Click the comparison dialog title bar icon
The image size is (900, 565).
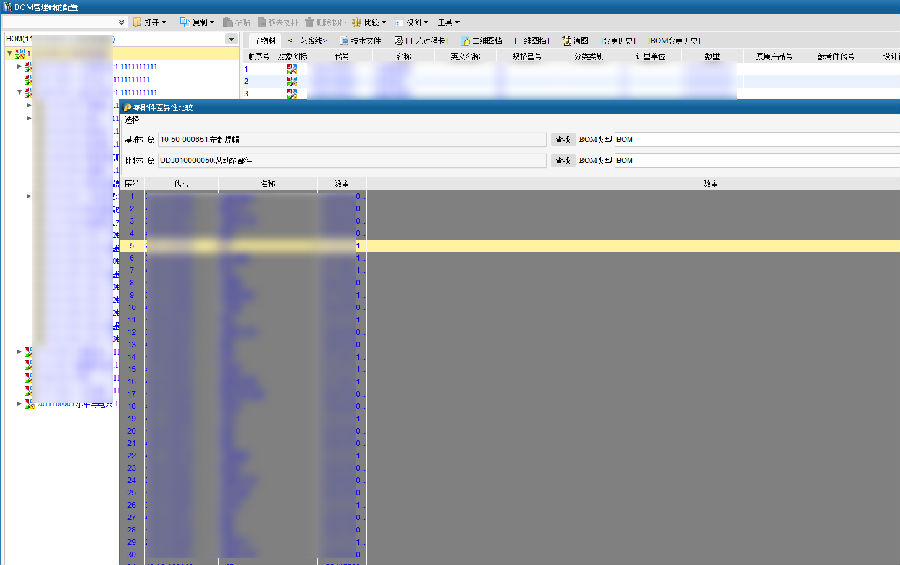pos(127,107)
